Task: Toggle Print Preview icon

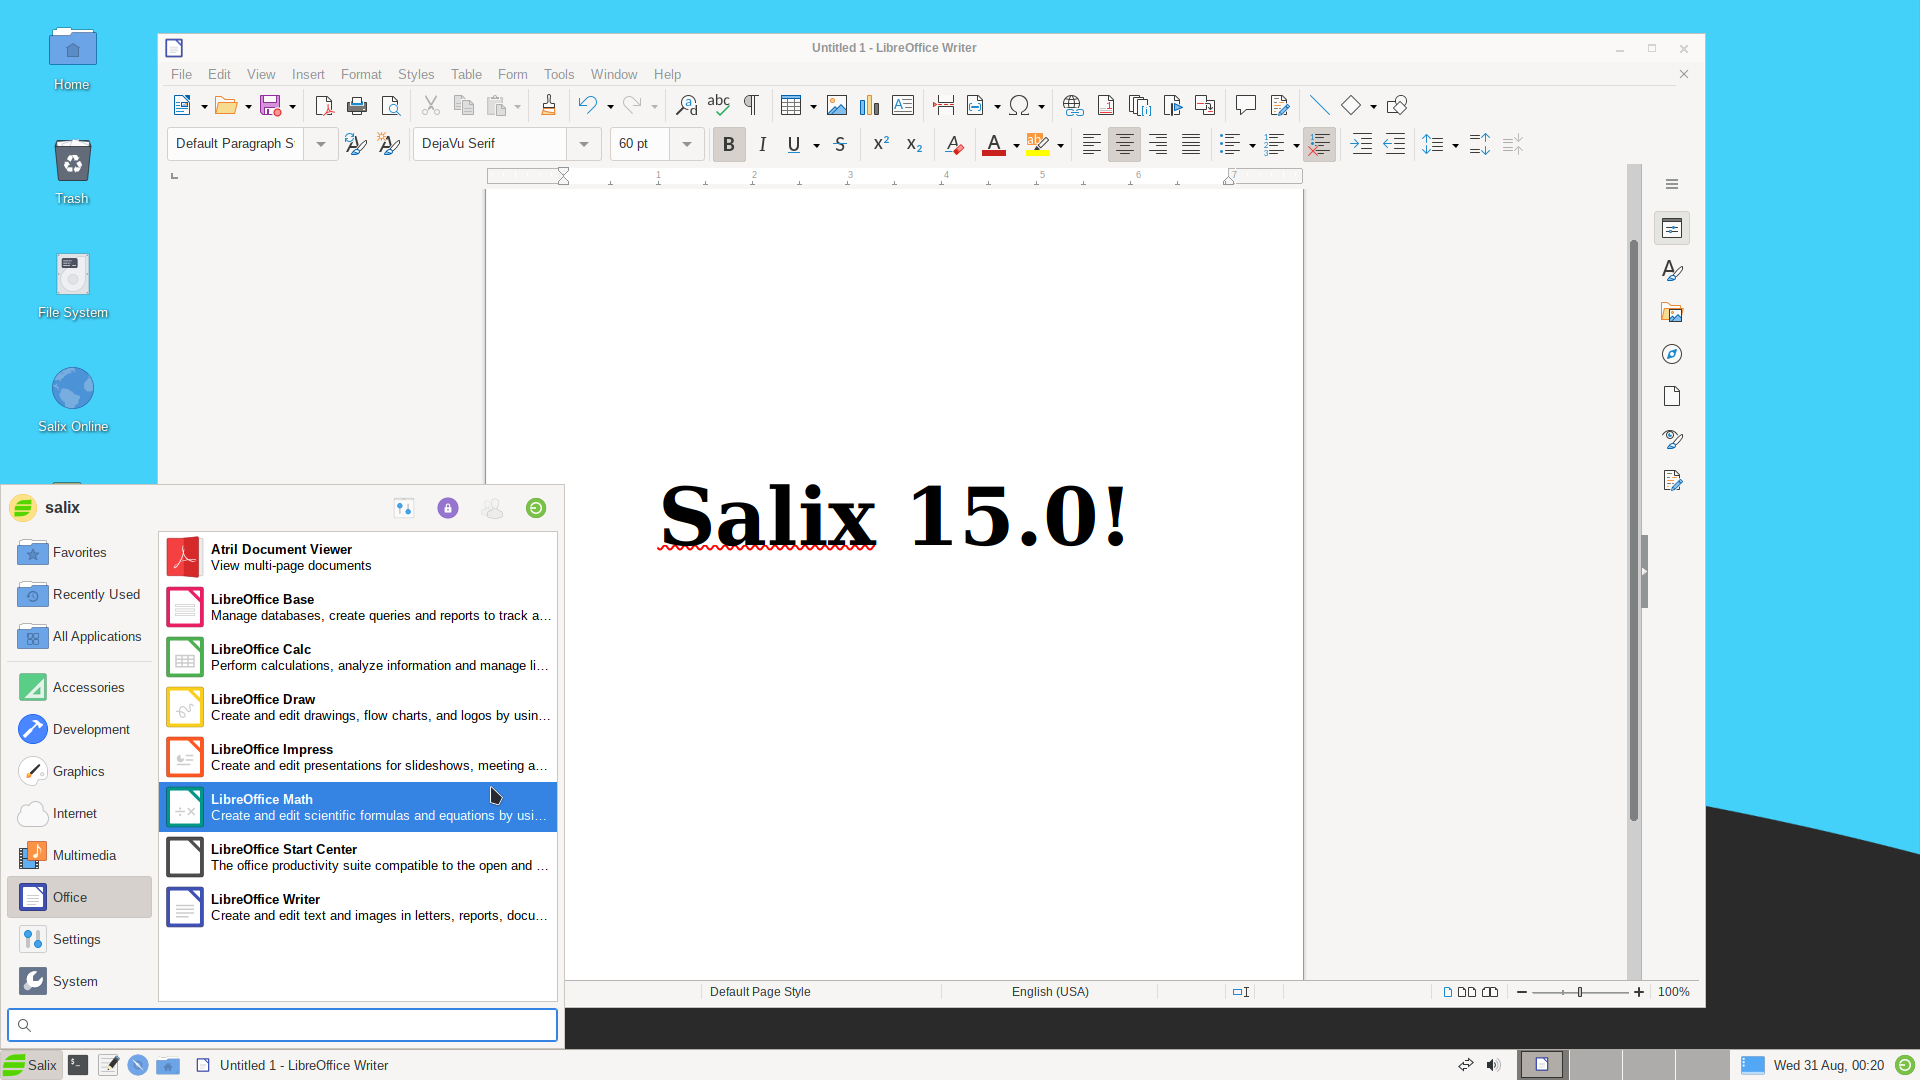Action: 391,106
